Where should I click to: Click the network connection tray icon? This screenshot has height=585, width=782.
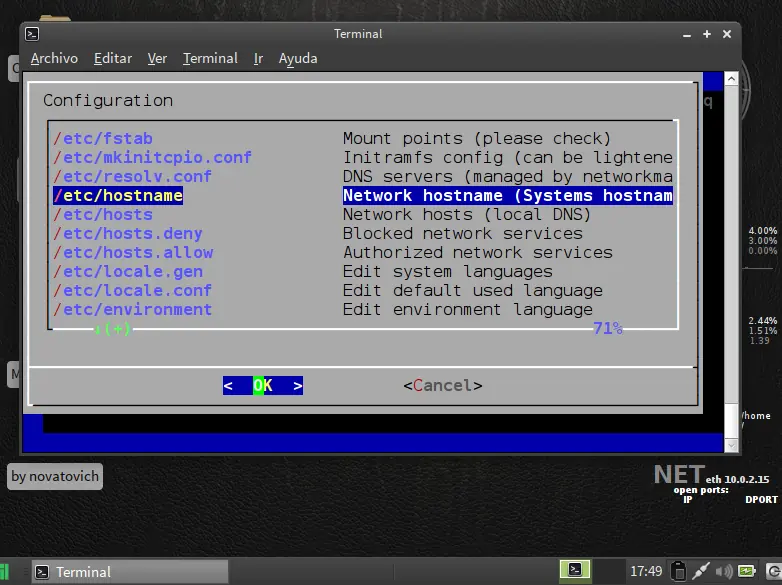[701, 571]
